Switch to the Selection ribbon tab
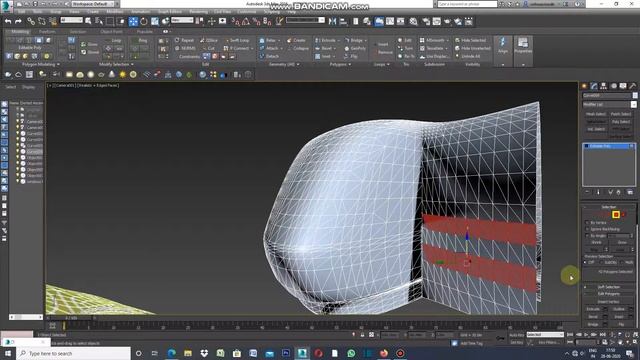The height and width of the screenshot is (360, 640). [78, 31]
